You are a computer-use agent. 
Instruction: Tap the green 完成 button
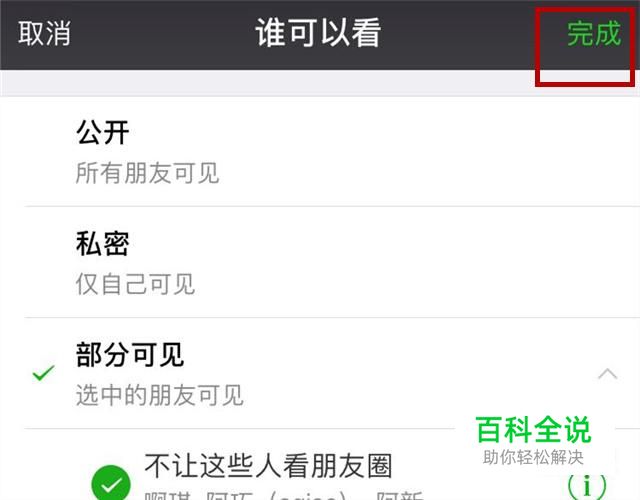pyautogui.click(x=594, y=33)
